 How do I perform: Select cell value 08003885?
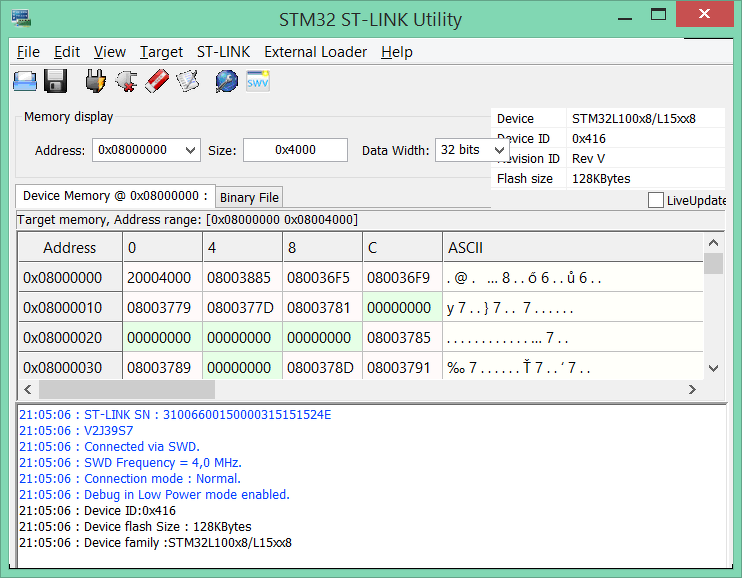pos(242,277)
